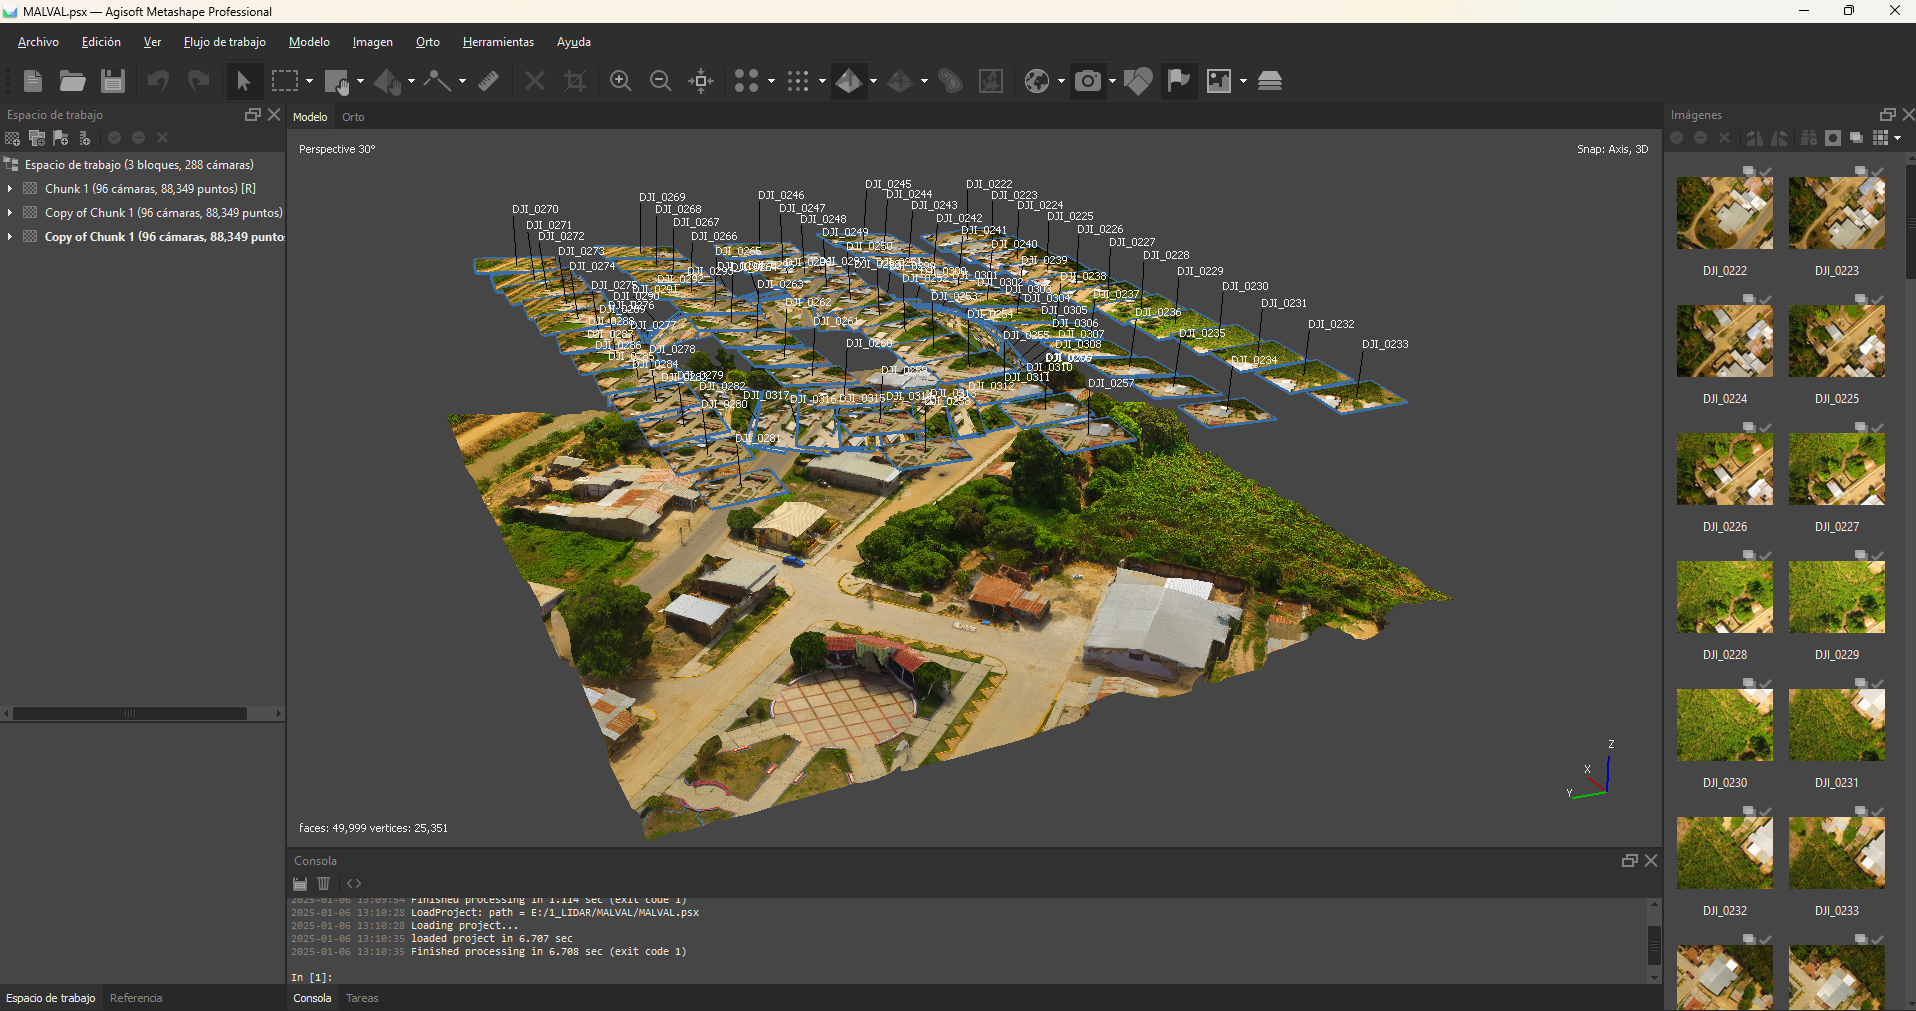The width and height of the screenshot is (1916, 1011).
Task: Click the Add chunk icon in Workspace panel
Action: click(12, 138)
